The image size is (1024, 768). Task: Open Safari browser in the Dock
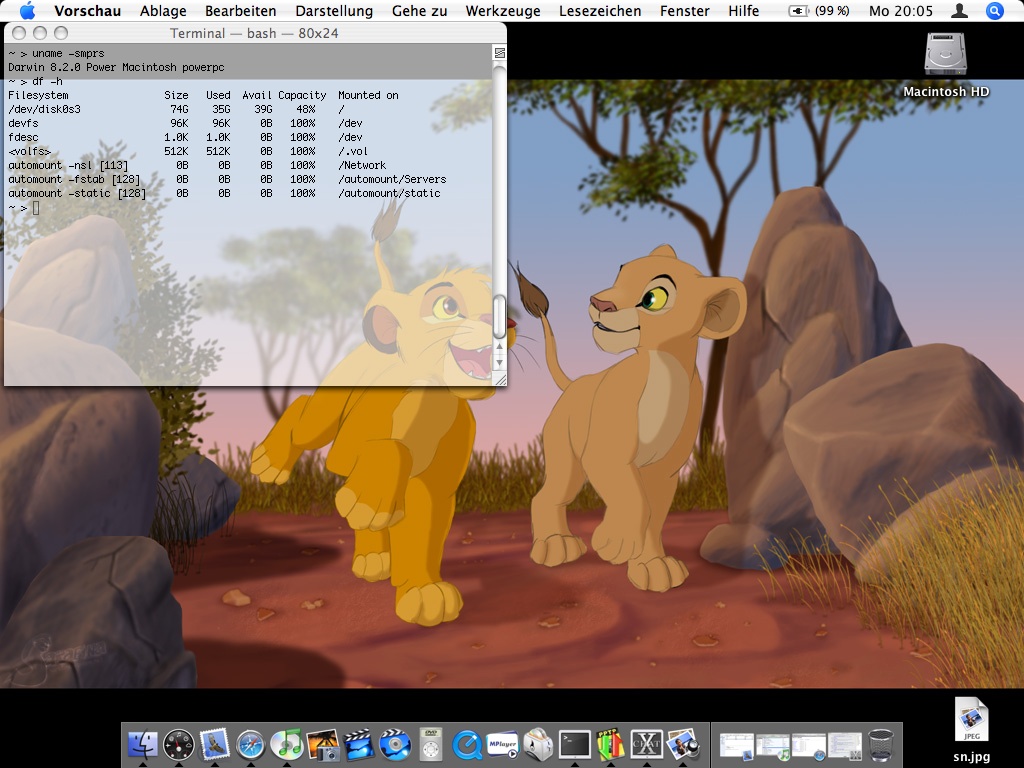tap(250, 744)
